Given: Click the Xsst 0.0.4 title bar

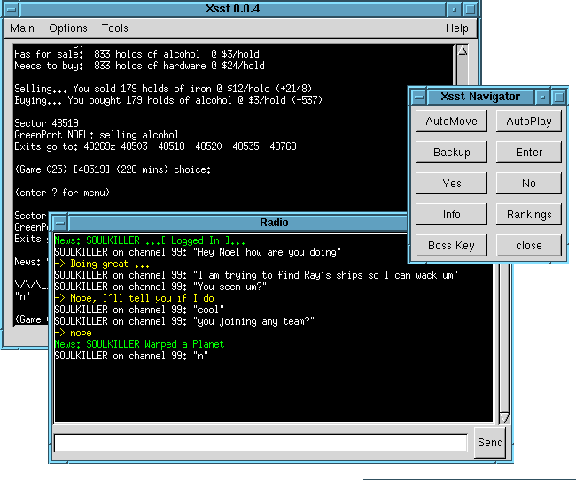Looking at the screenshot, I should coord(233,9).
